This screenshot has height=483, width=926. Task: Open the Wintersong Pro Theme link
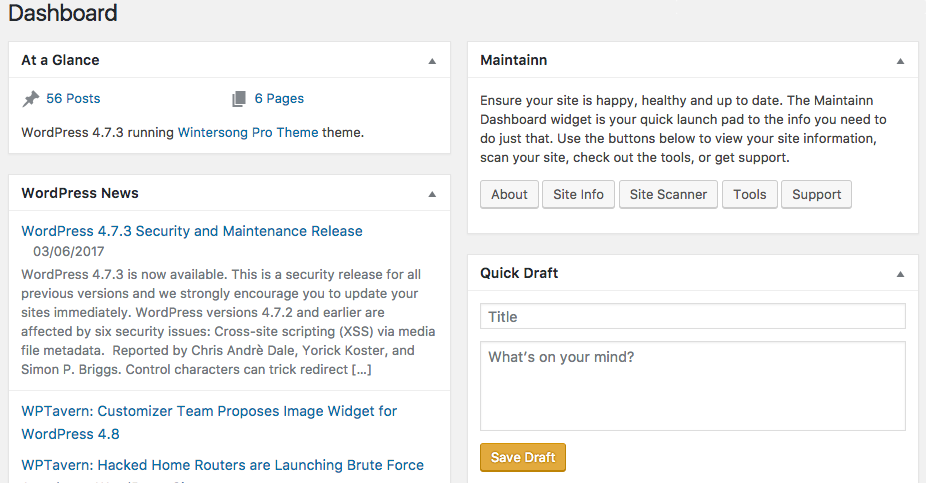tap(248, 132)
